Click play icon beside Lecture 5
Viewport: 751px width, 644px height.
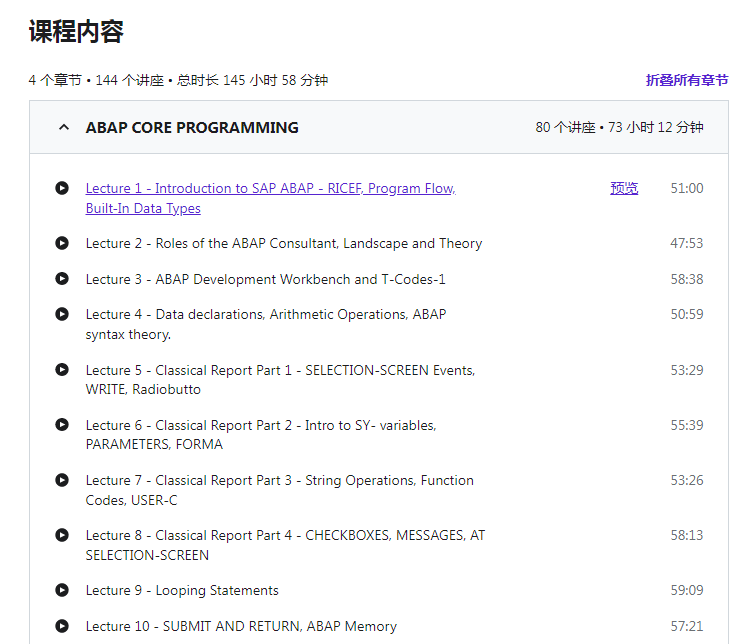pyautogui.click(x=62, y=369)
